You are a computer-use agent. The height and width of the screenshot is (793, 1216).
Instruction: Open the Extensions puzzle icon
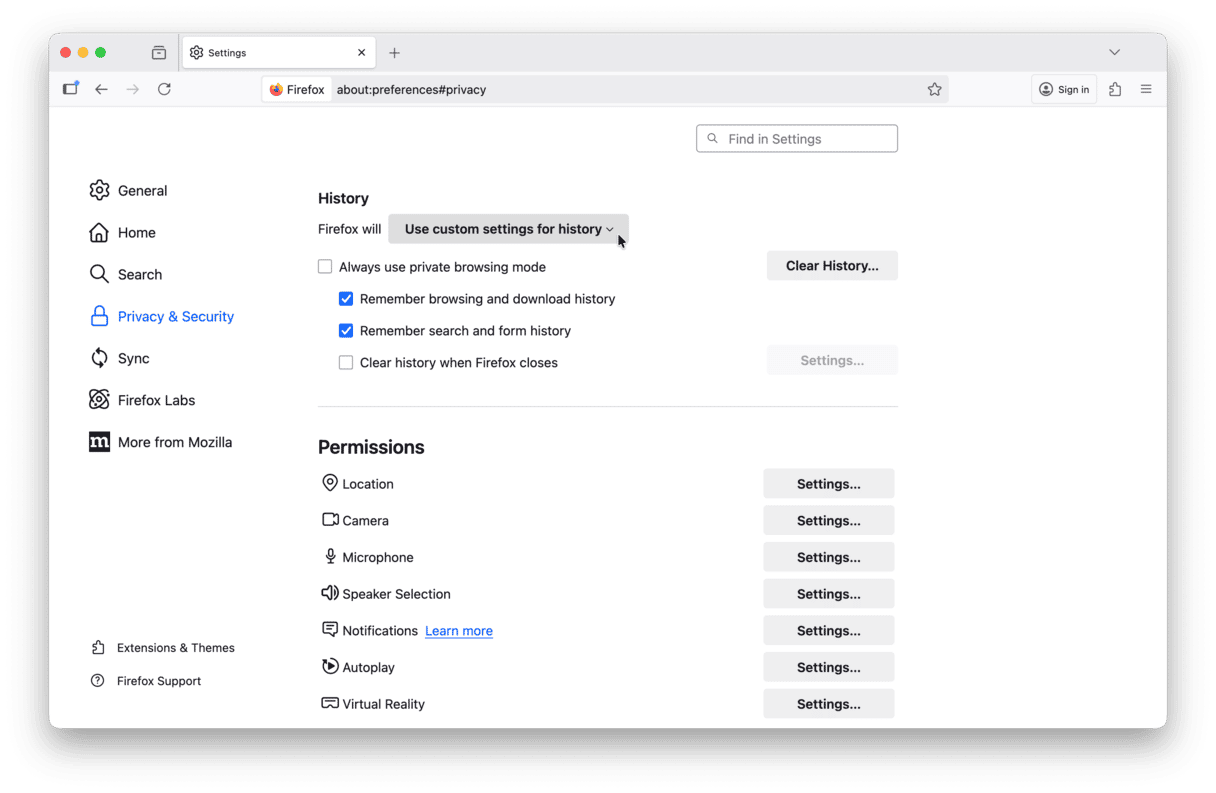(x=1115, y=89)
